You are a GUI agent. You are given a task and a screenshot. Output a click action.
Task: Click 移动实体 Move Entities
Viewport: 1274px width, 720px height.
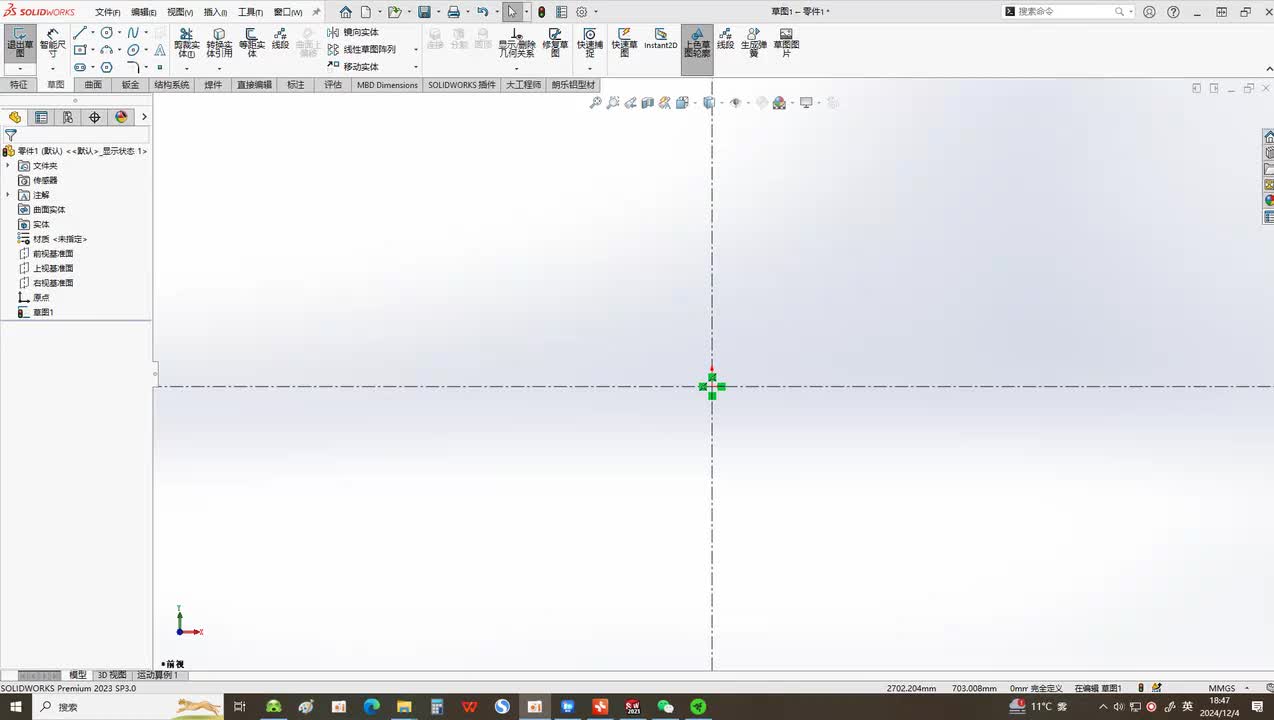353,66
